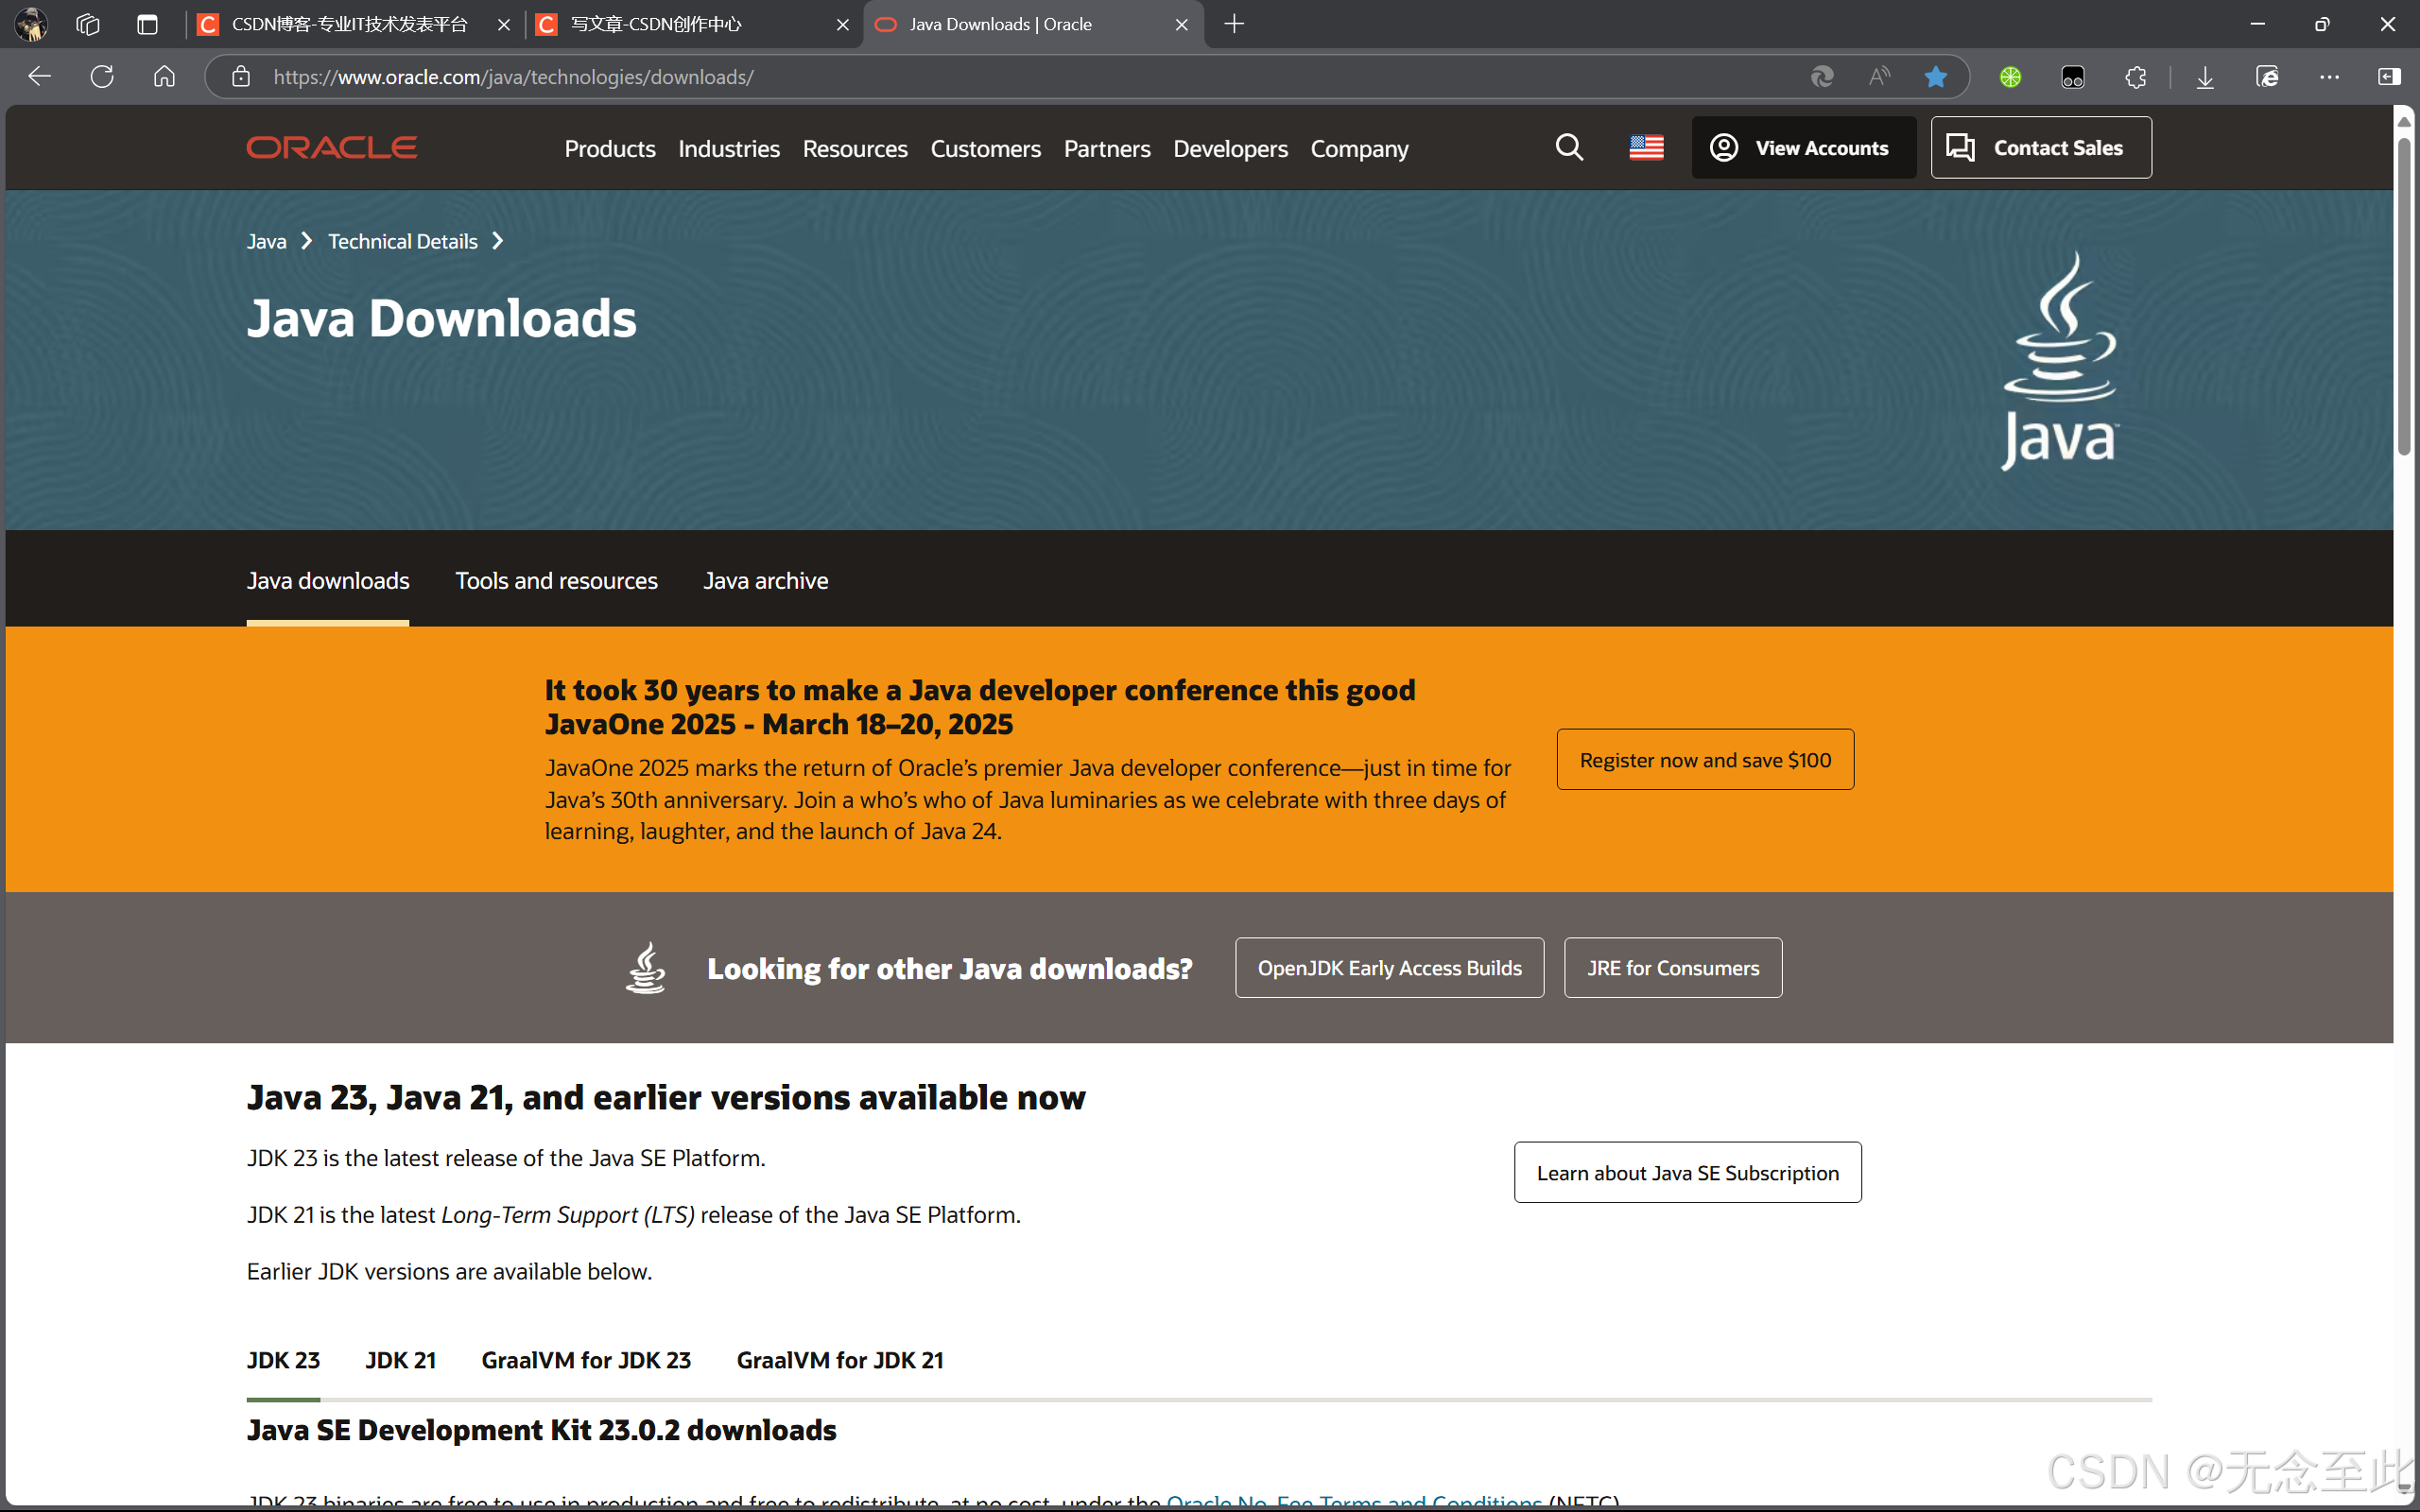This screenshot has height=1512, width=2420.
Task: Click the View Accounts button
Action: (1803, 148)
